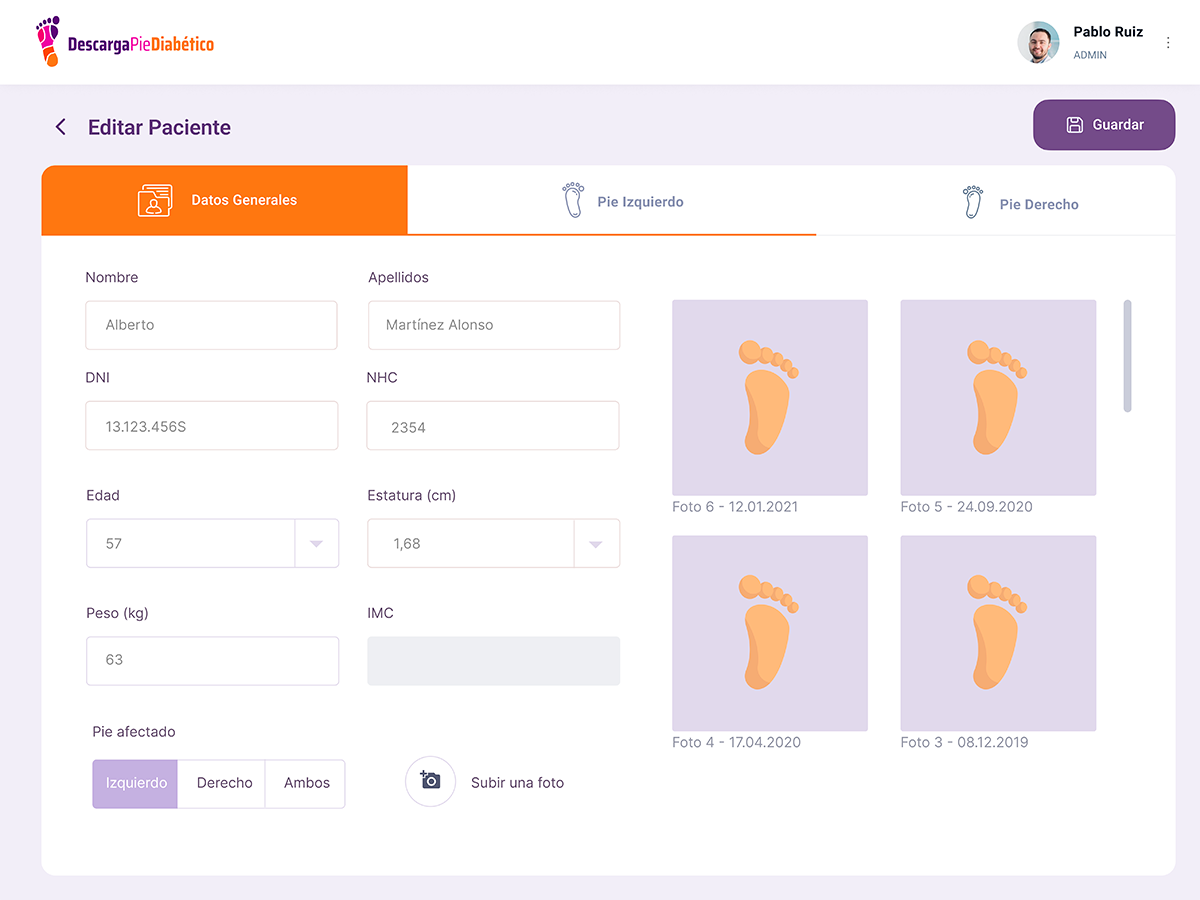Click the DescargaPieDiabético logo
Screen dimensions: 1200x900
point(125,42)
